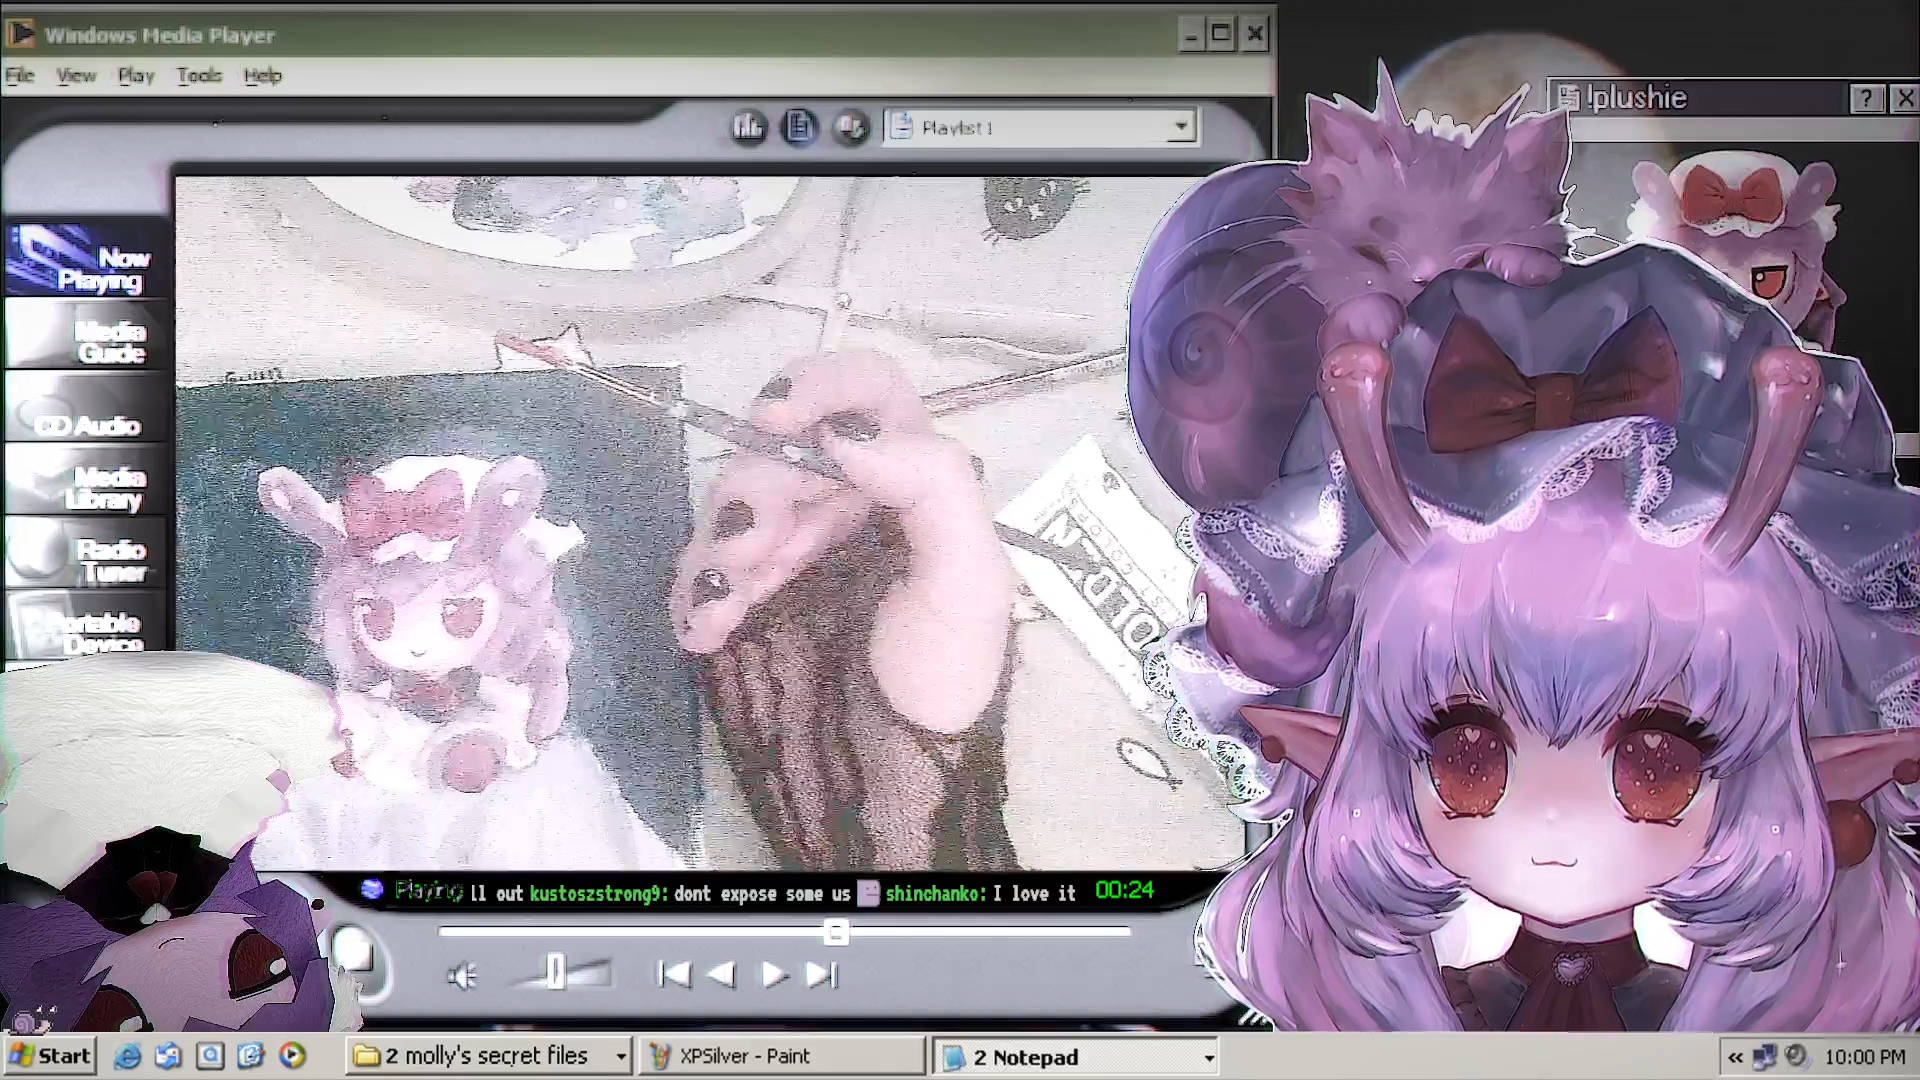Click the volume slider knob
Image resolution: width=1920 pixels, height=1080 pixels.
[x=556, y=972]
